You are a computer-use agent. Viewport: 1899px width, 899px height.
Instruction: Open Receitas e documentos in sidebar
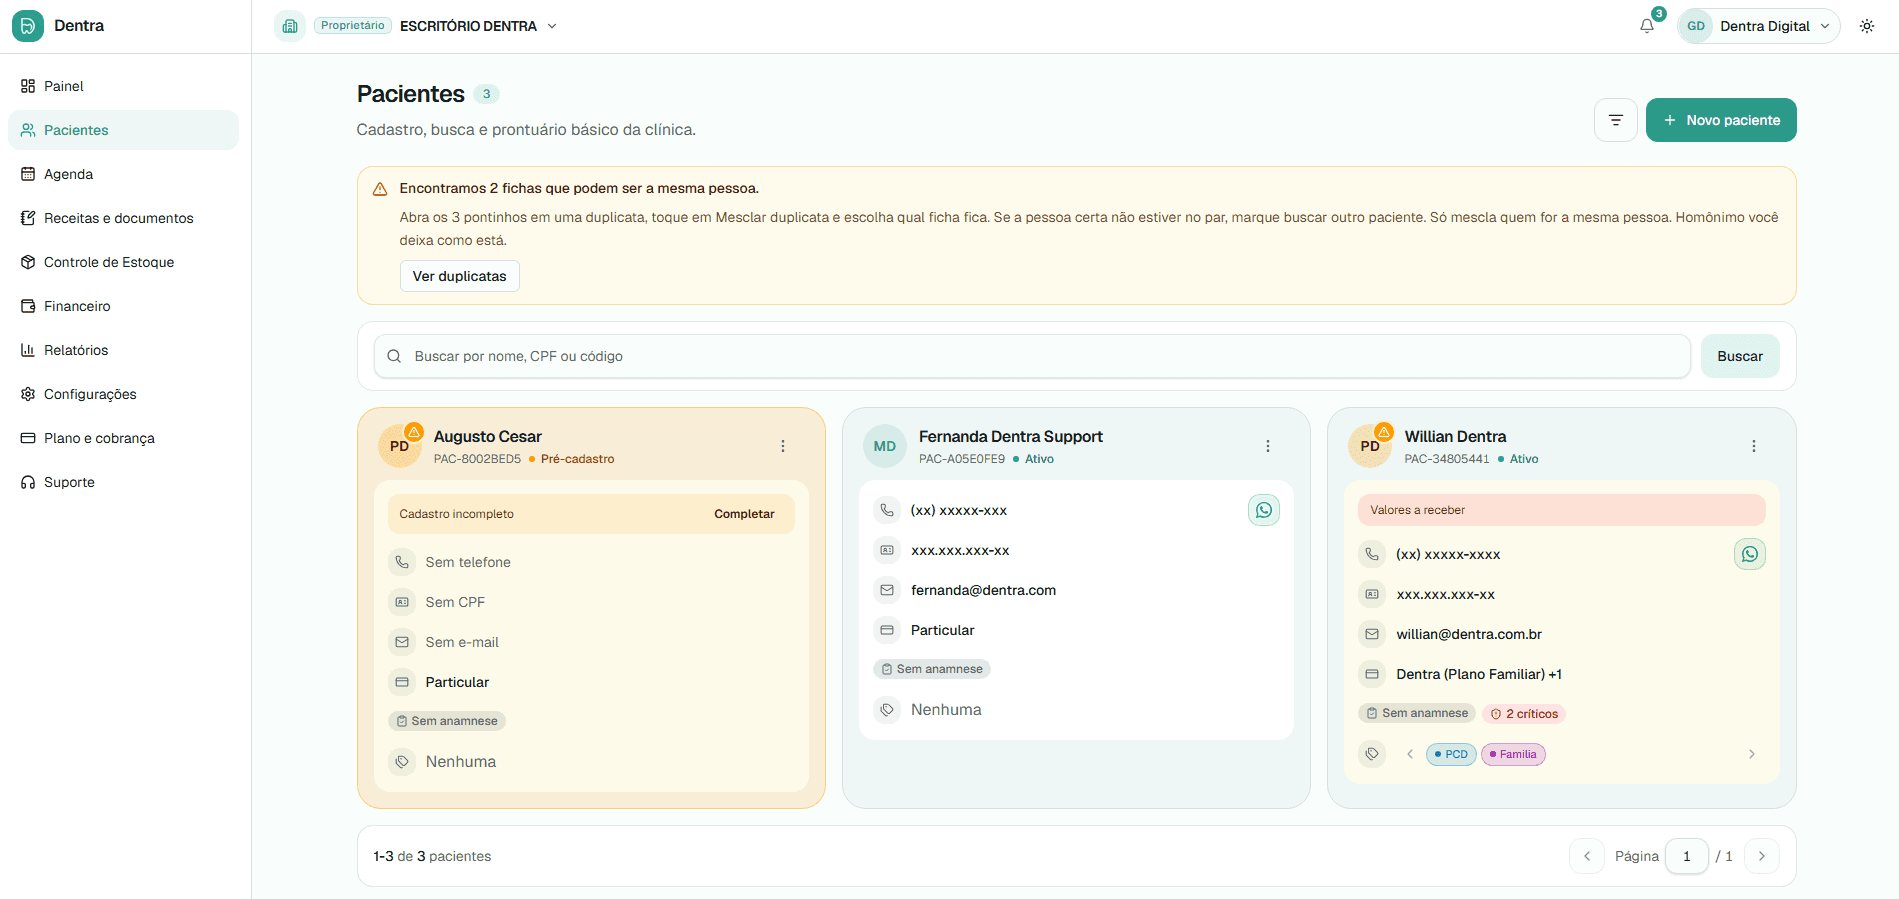point(123,218)
